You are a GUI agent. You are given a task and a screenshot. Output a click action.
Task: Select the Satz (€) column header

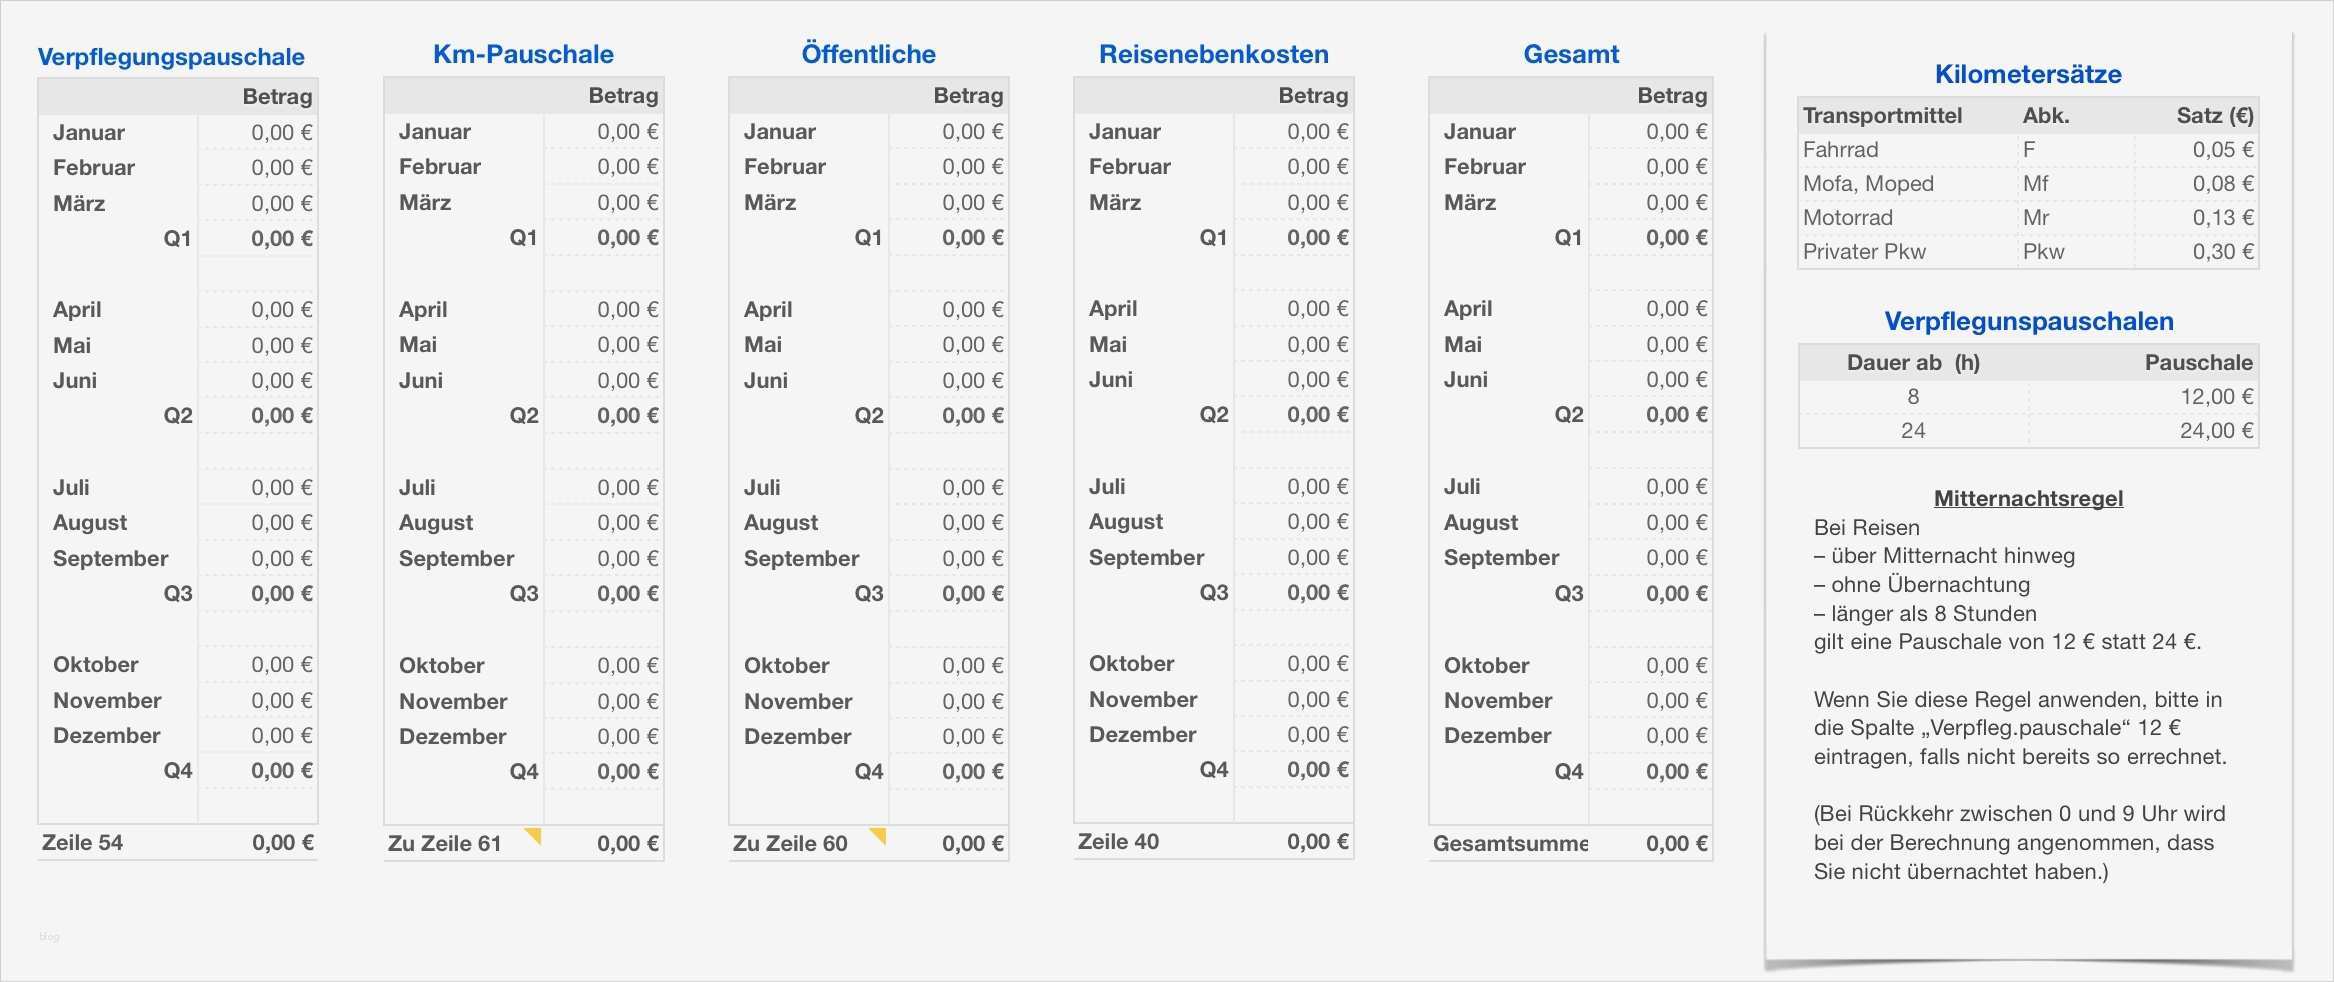2214,116
